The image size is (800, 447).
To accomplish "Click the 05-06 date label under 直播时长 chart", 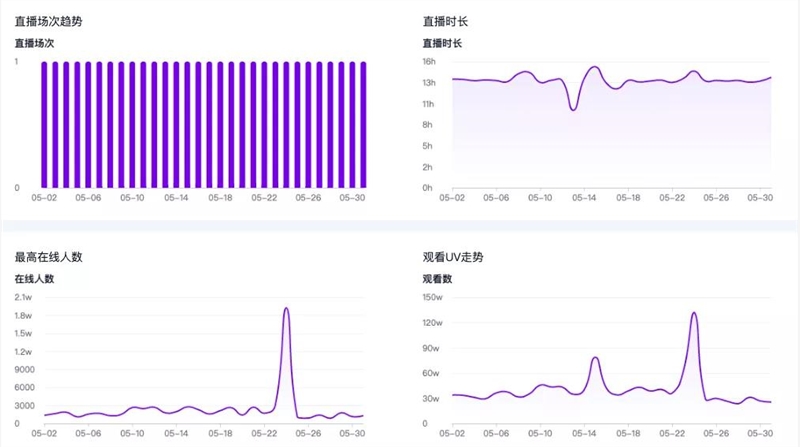I will coord(496,198).
